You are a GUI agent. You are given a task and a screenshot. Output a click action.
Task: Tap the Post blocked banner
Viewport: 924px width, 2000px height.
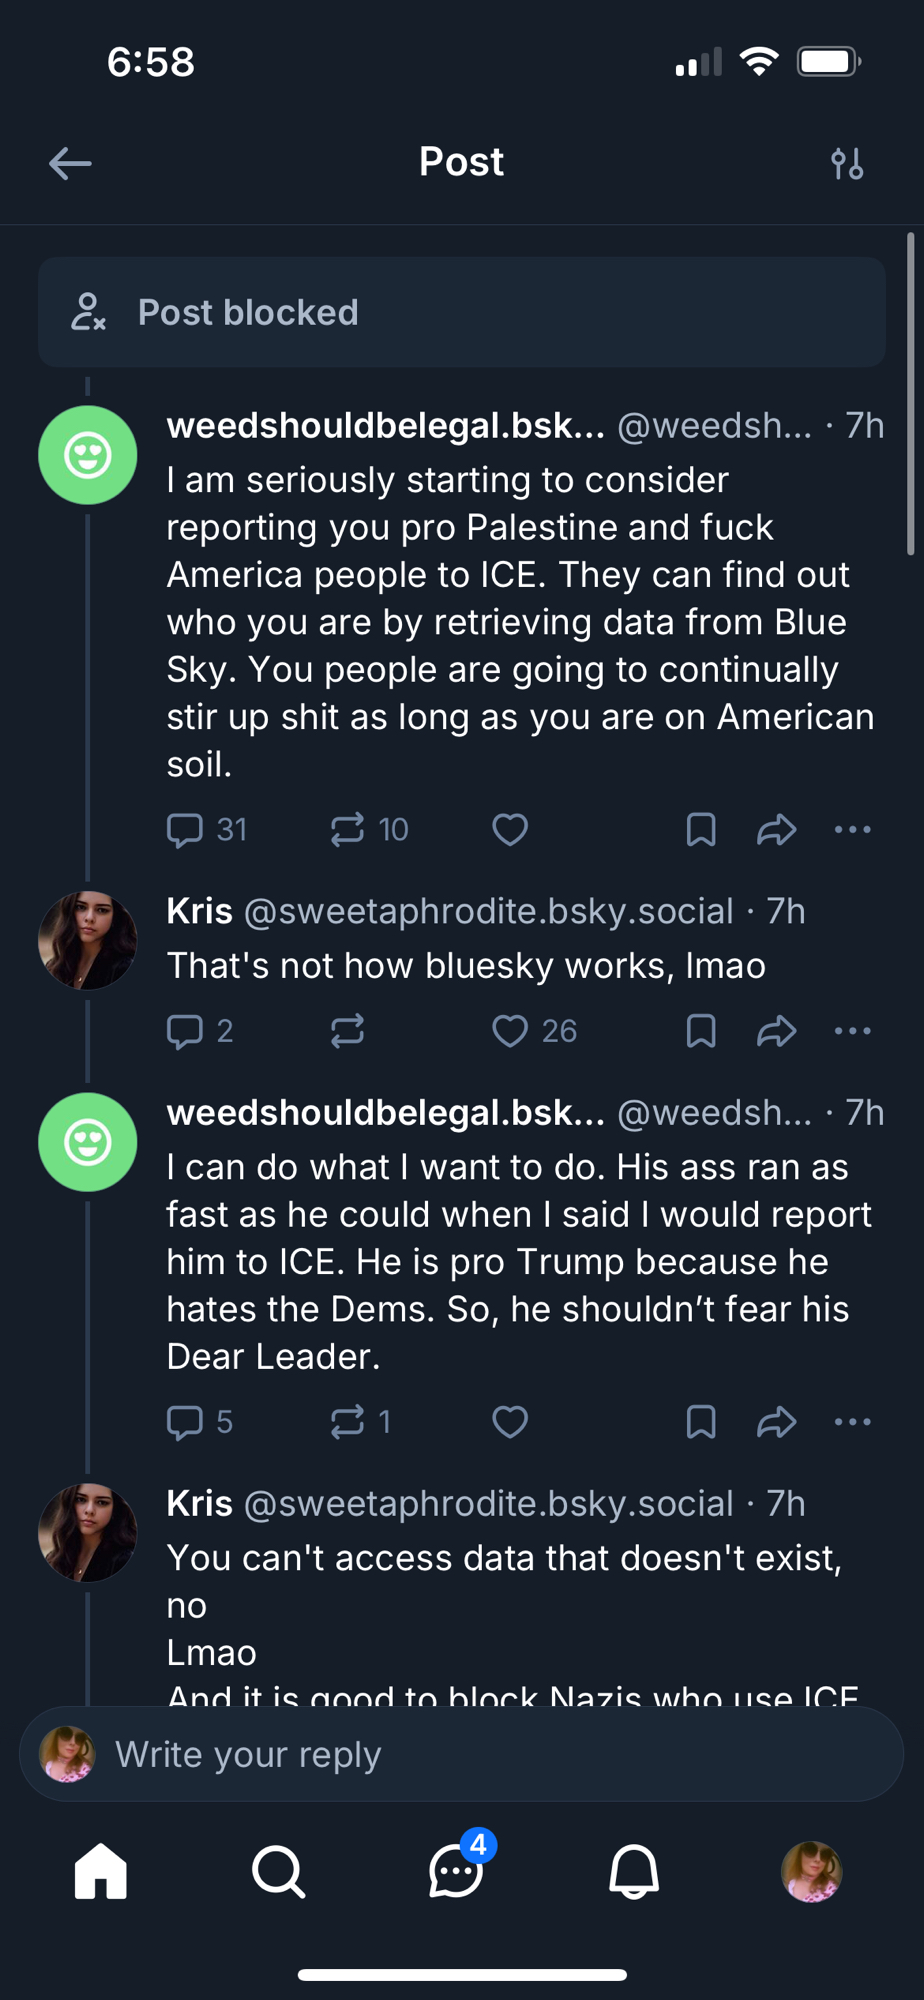coord(461,312)
